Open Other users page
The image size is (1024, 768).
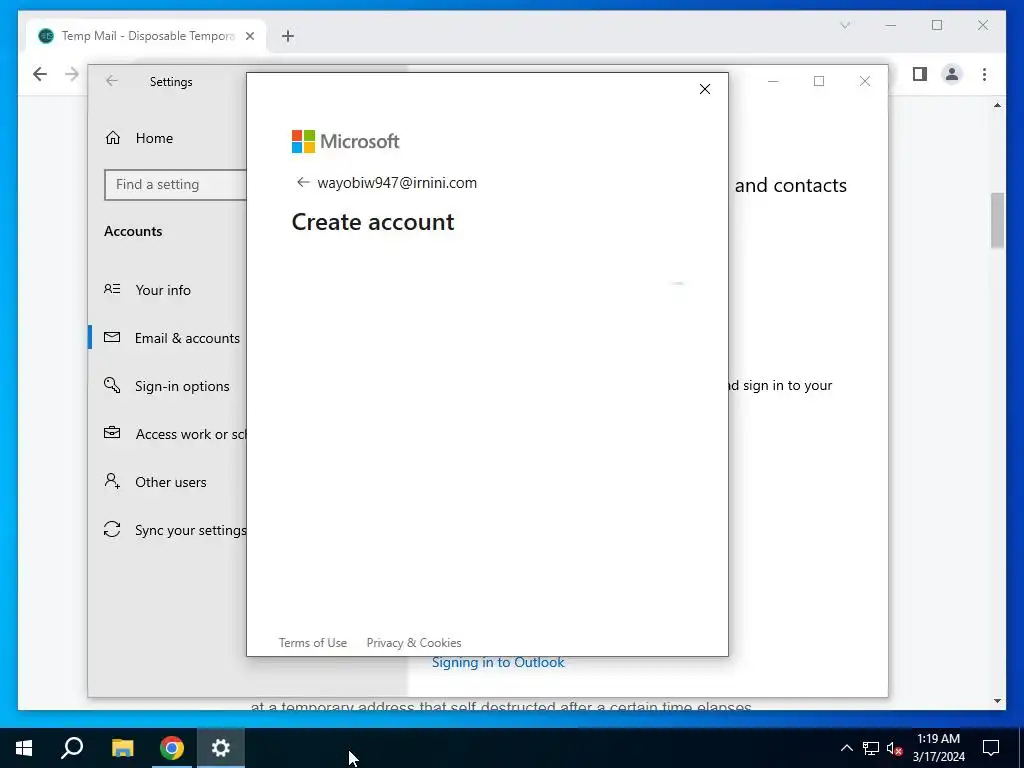(x=167, y=482)
